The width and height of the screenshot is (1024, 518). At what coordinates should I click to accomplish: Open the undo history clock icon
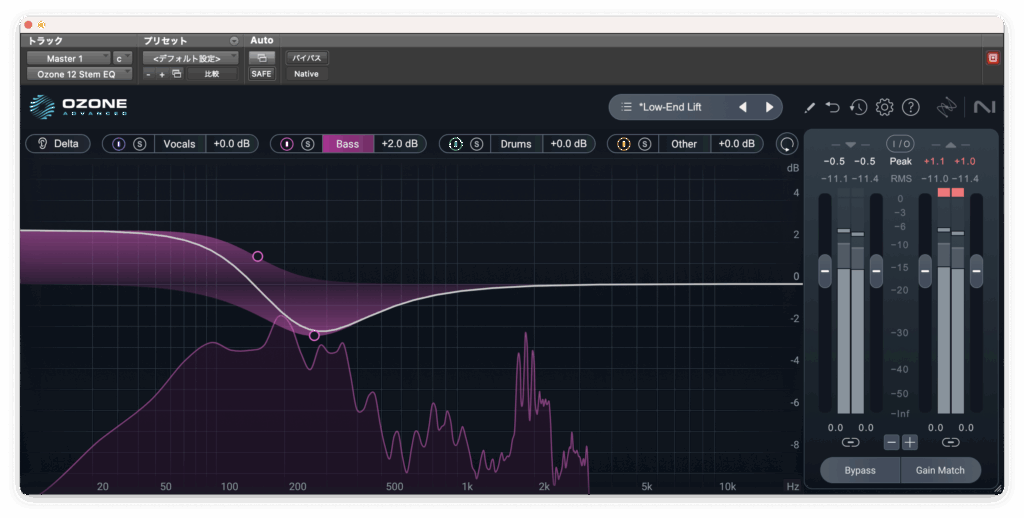point(858,107)
